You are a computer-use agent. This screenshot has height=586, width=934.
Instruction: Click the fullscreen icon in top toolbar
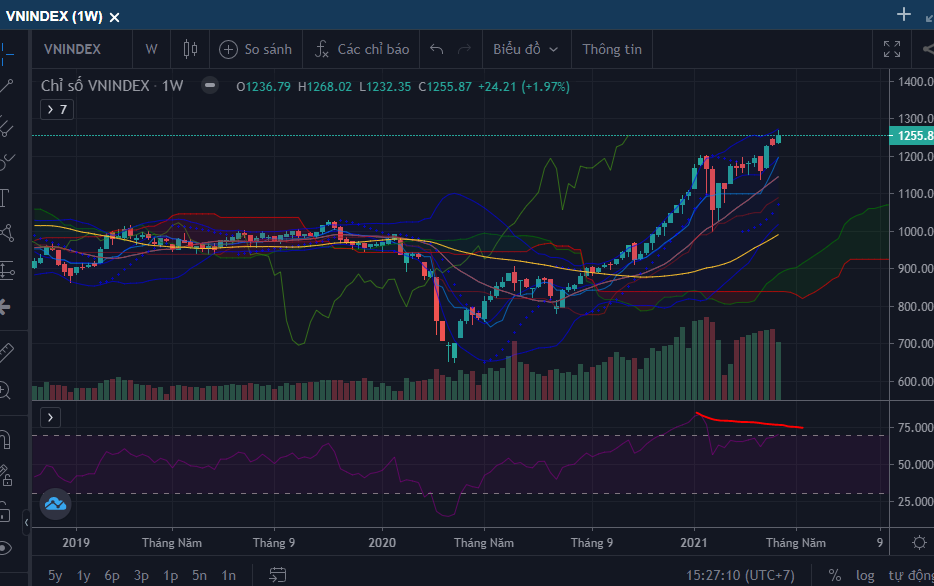tap(892, 49)
